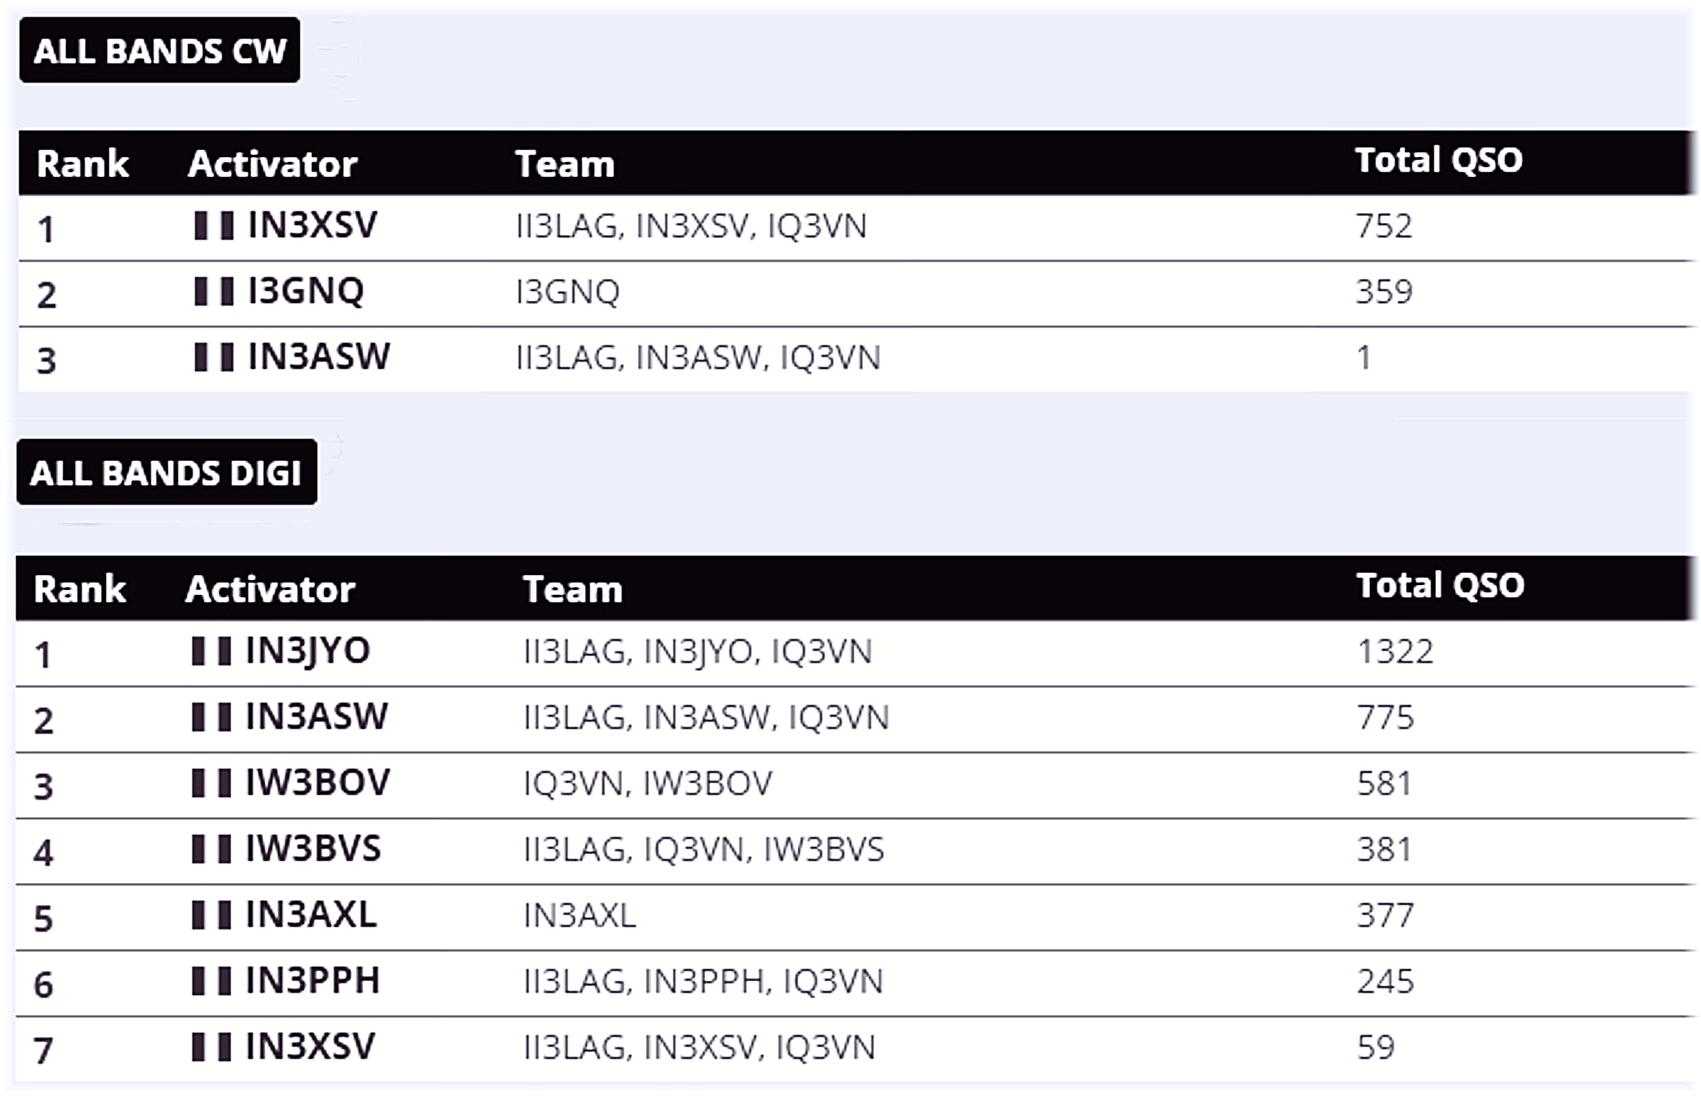Sort CW table by Total QSO header

tap(1438, 160)
